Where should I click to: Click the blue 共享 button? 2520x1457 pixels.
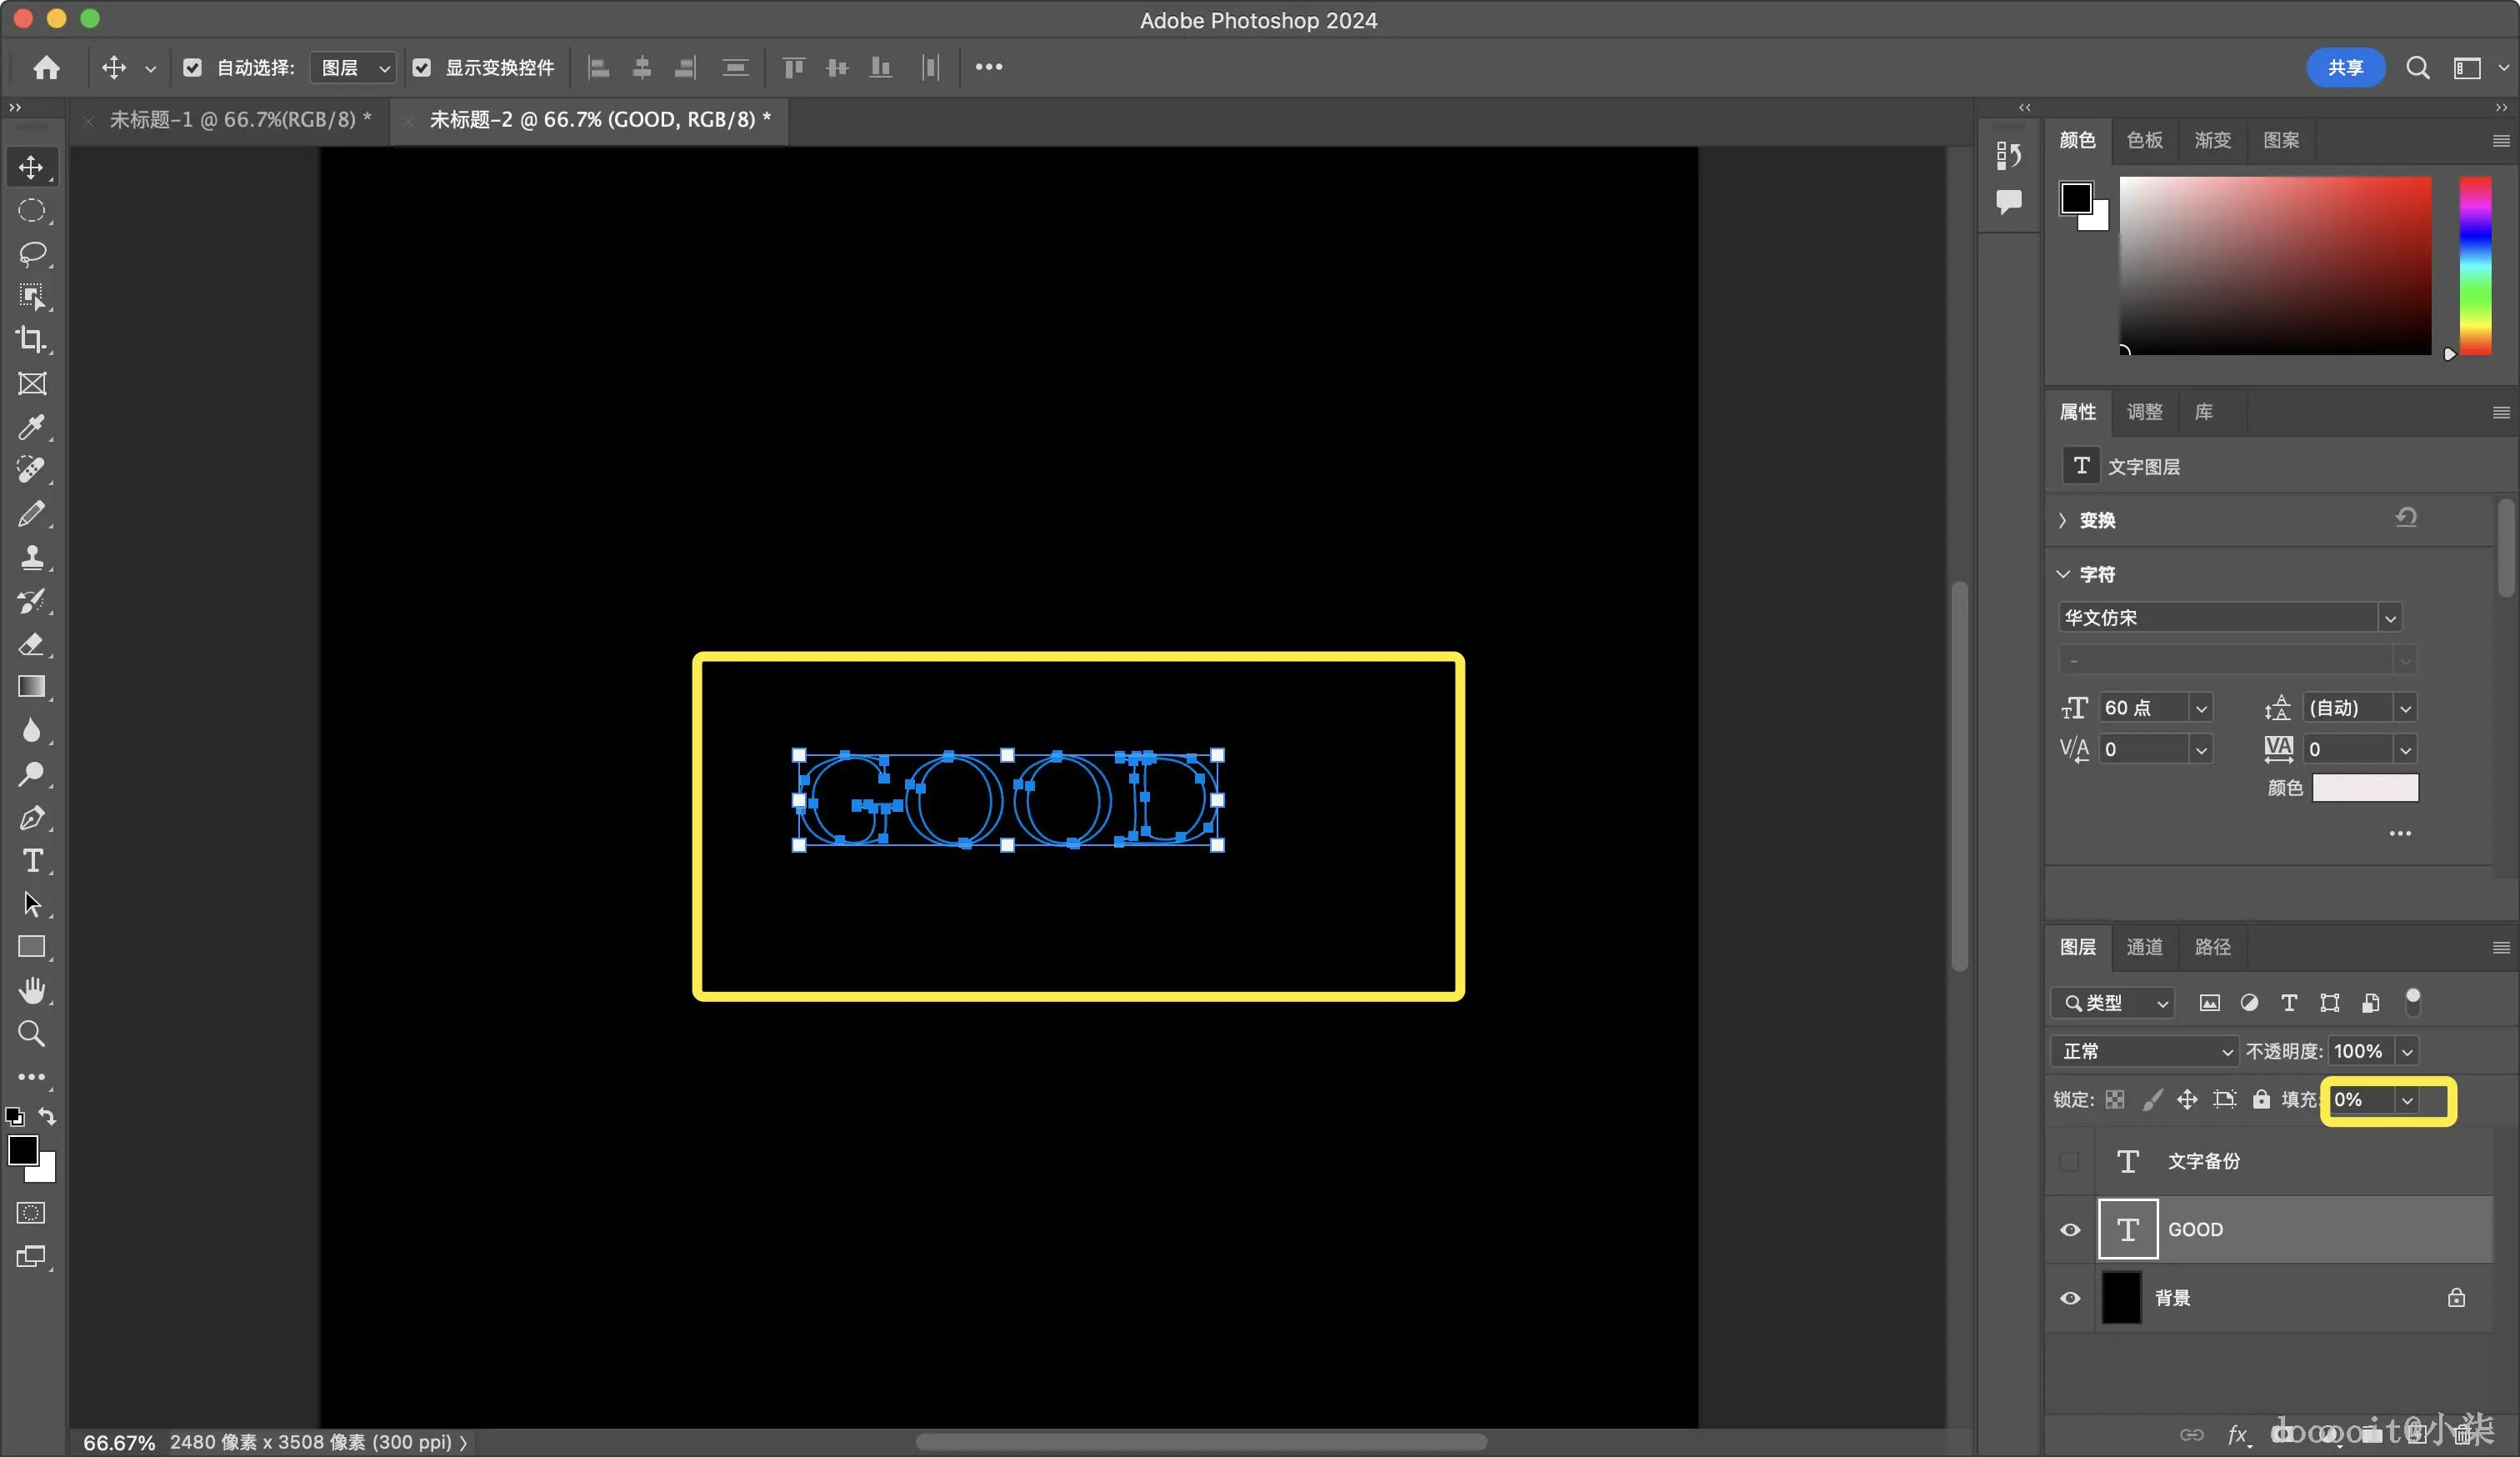[x=2345, y=67]
